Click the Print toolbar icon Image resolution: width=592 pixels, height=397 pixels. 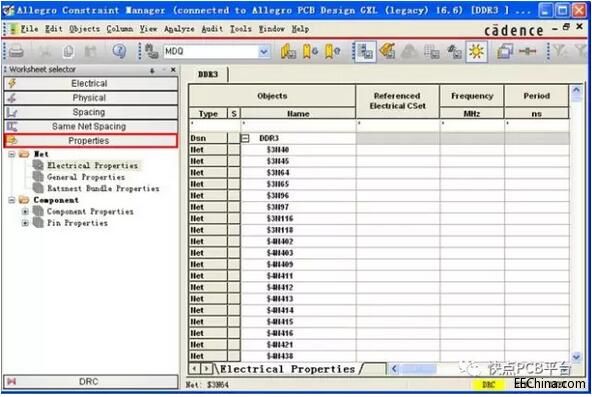pyautogui.click(x=16, y=51)
